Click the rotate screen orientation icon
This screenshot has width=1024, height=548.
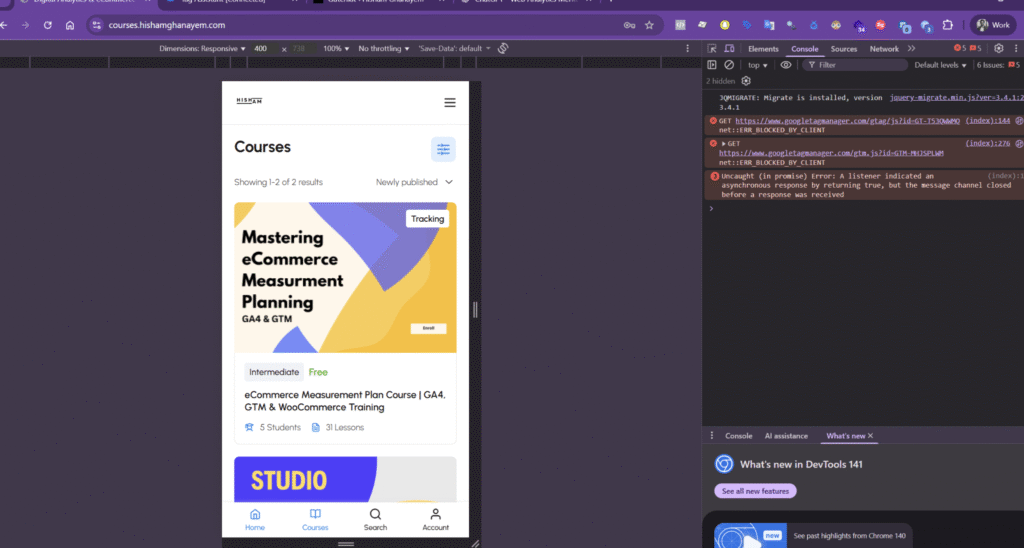[x=503, y=48]
